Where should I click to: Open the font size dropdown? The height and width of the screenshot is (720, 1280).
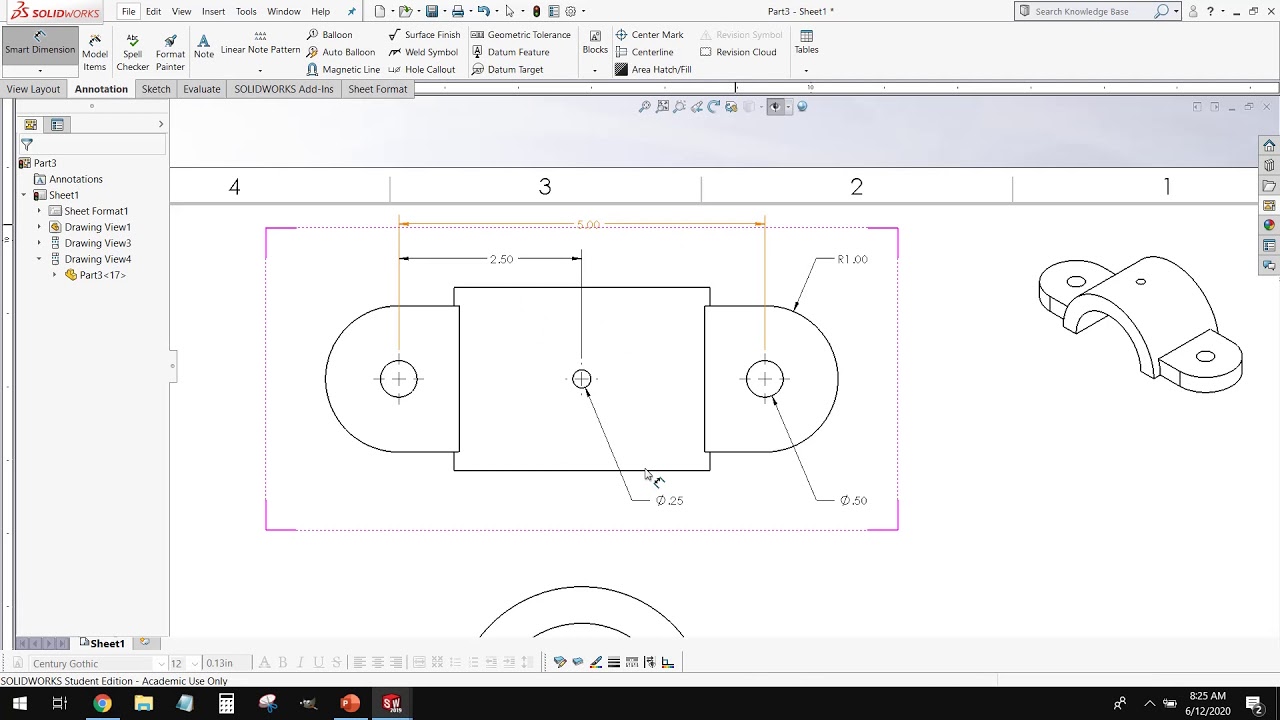tap(194, 663)
